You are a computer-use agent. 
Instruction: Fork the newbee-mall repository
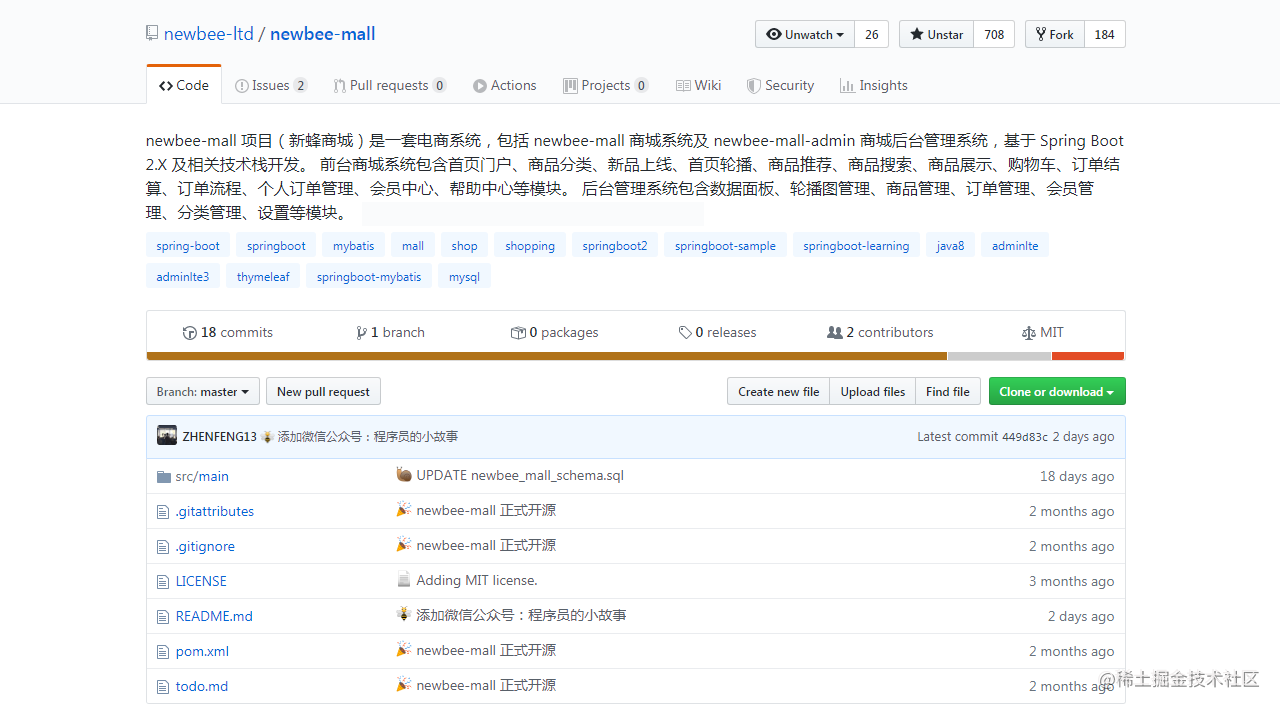pos(1054,34)
